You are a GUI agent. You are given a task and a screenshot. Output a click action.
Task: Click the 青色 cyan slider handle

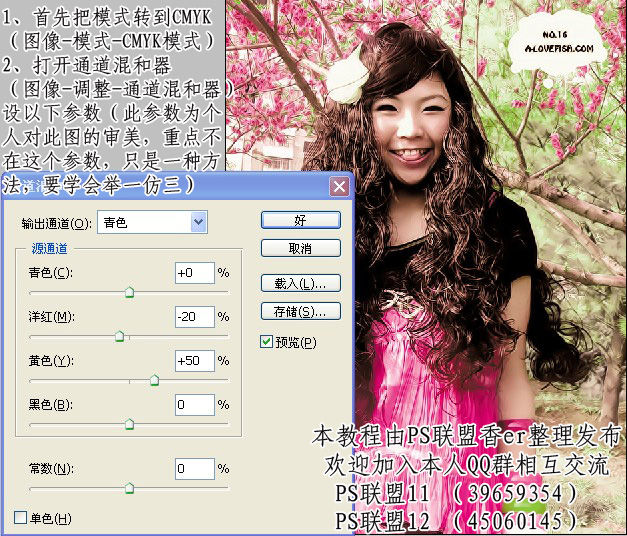coord(129,293)
